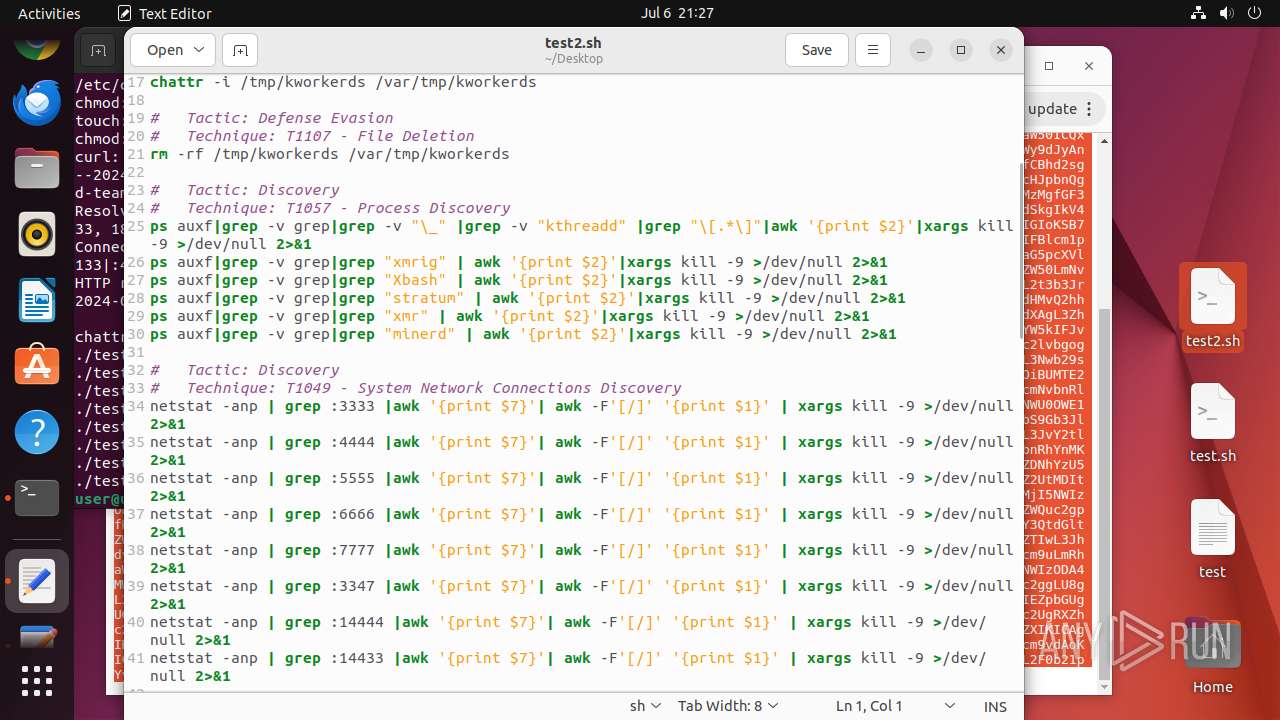1280x720 pixels.
Task: Click the new tab icon in terminal window
Action: coord(98,50)
